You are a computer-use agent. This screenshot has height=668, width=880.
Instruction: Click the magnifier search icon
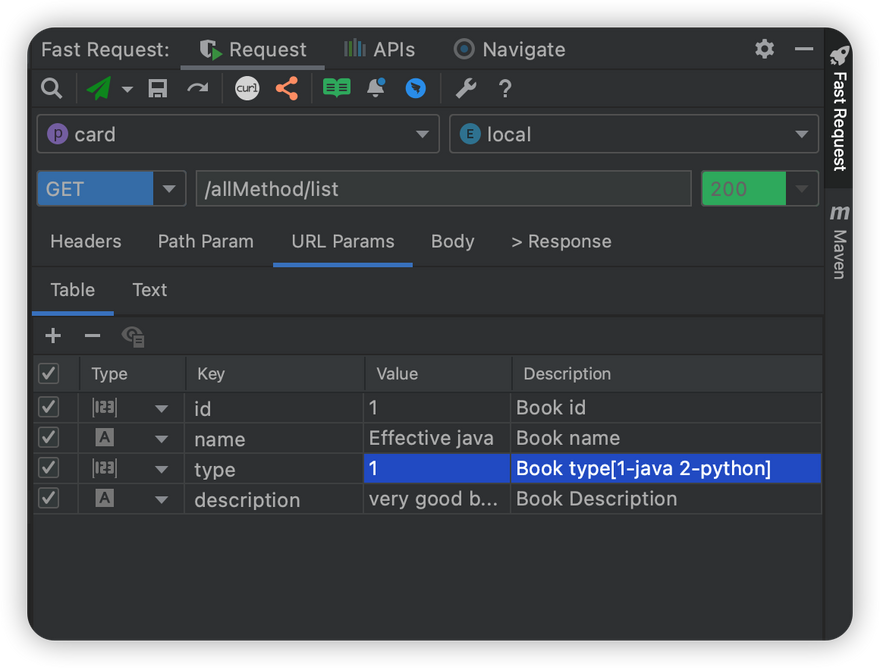pyautogui.click(x=52, y=89)
